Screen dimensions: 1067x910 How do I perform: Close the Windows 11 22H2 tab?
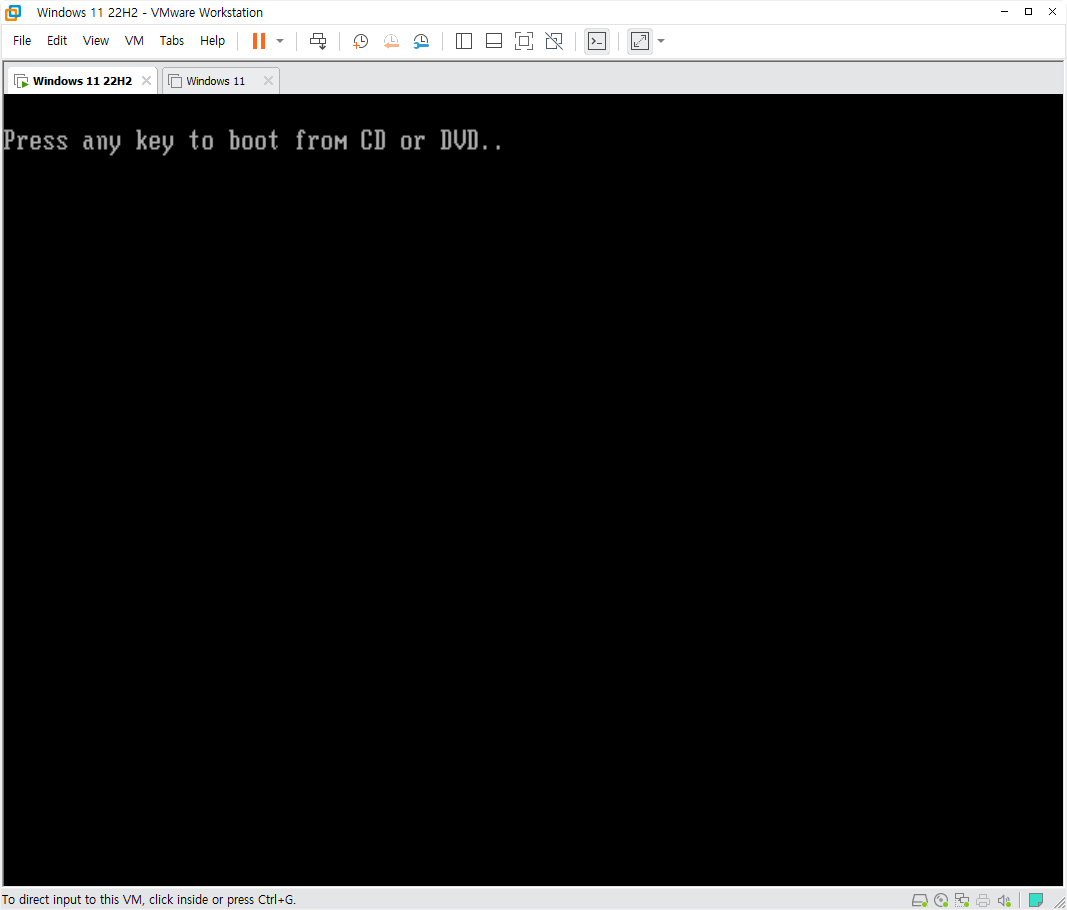pyautogui.click(x=146, y=80)
